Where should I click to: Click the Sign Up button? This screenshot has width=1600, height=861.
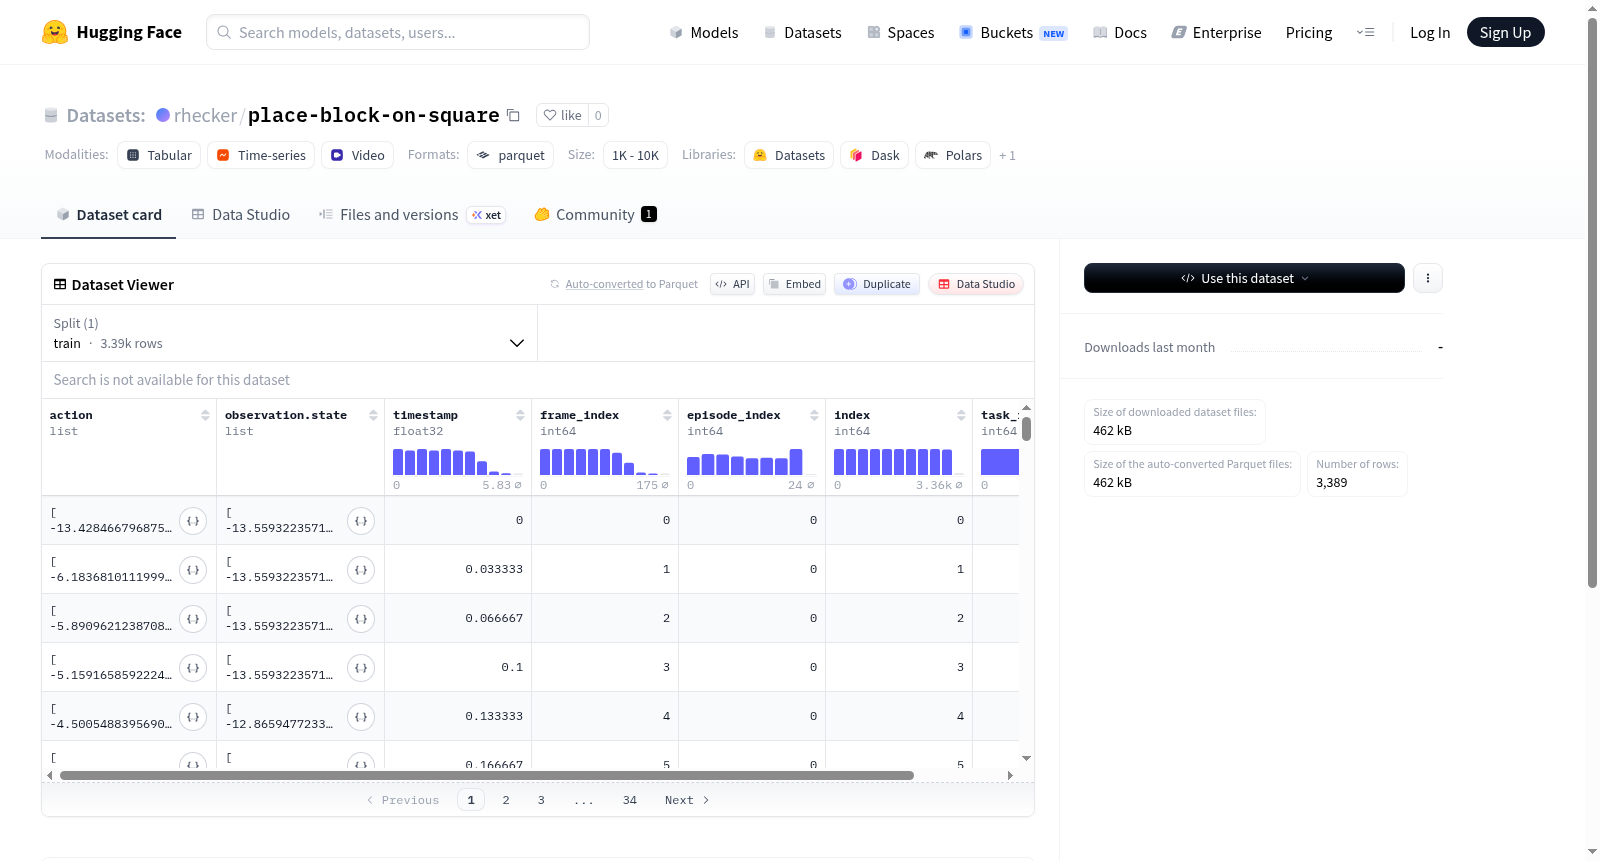pos(1505,32)
